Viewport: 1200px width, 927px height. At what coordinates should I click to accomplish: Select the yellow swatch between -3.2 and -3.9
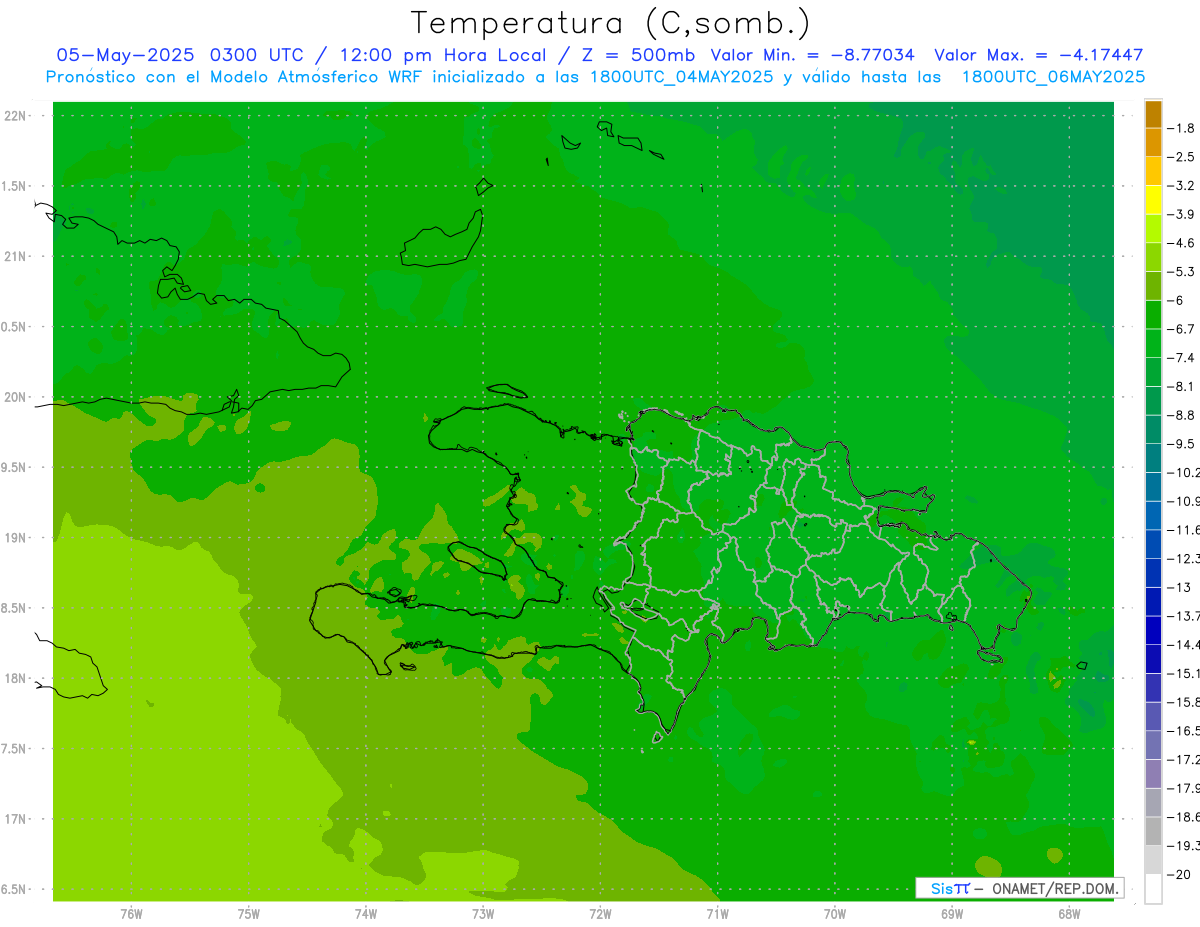click(x=1153, y=200)
